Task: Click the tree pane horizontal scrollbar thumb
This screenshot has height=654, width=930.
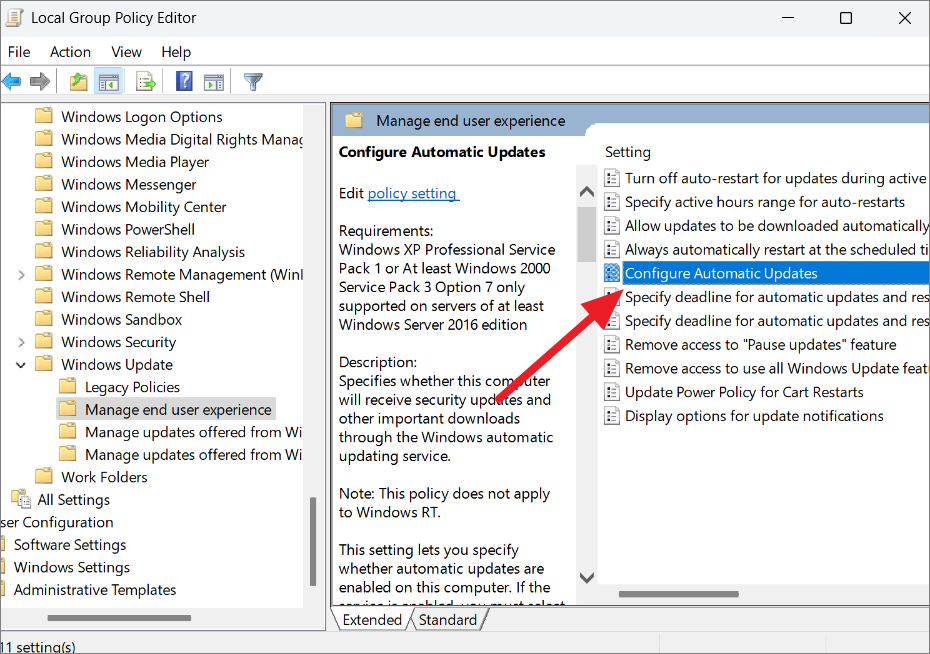Action: [119, 618]
